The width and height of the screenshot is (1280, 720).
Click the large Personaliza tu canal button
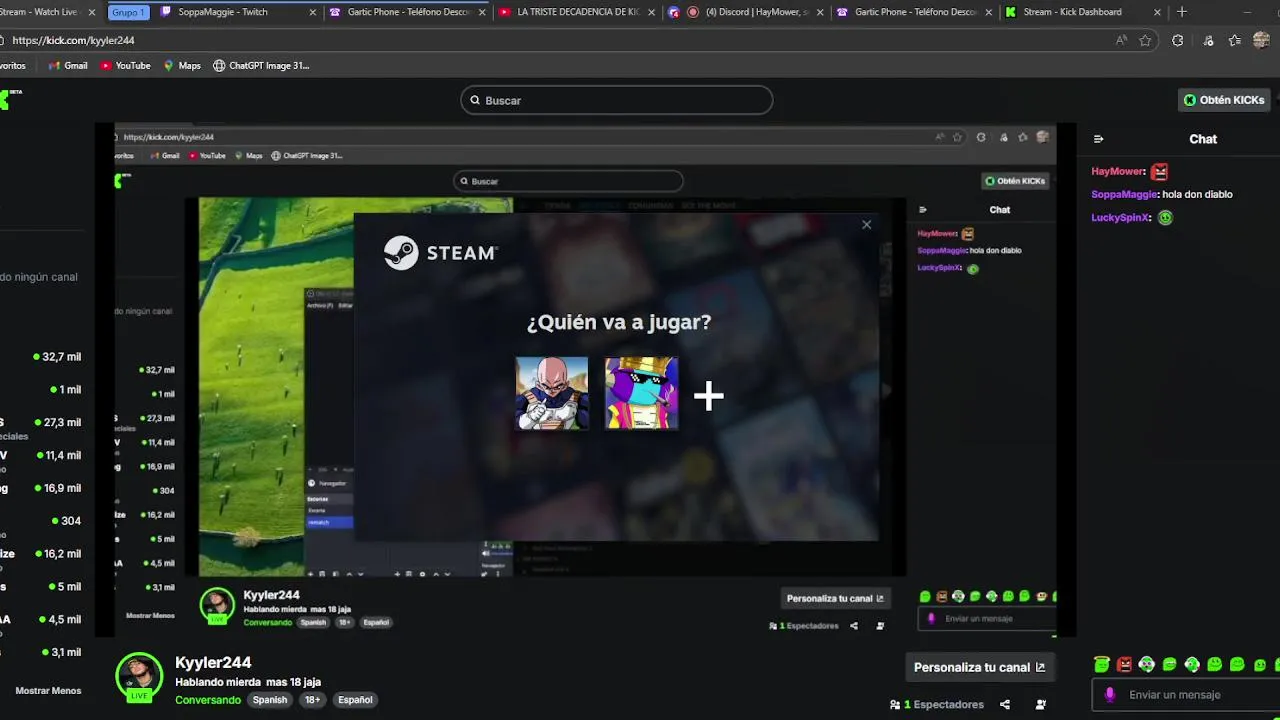[979, 667]
